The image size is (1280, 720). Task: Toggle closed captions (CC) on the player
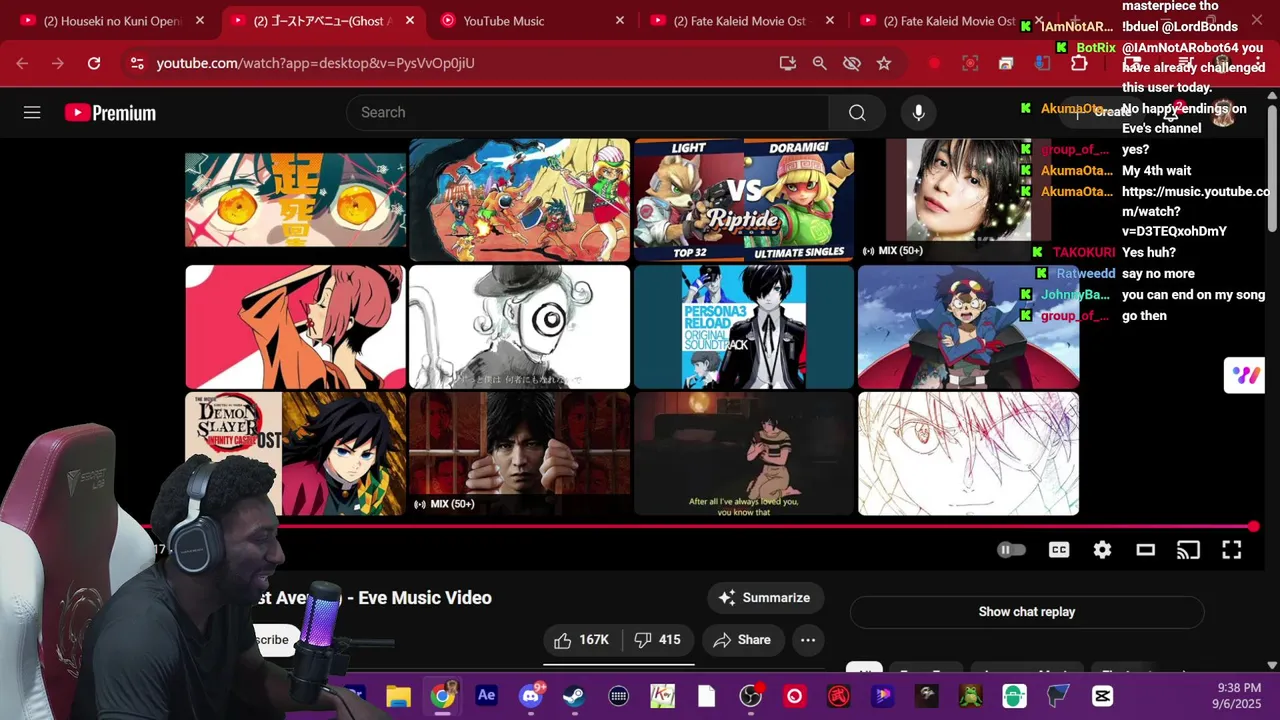coord(1058,550)
